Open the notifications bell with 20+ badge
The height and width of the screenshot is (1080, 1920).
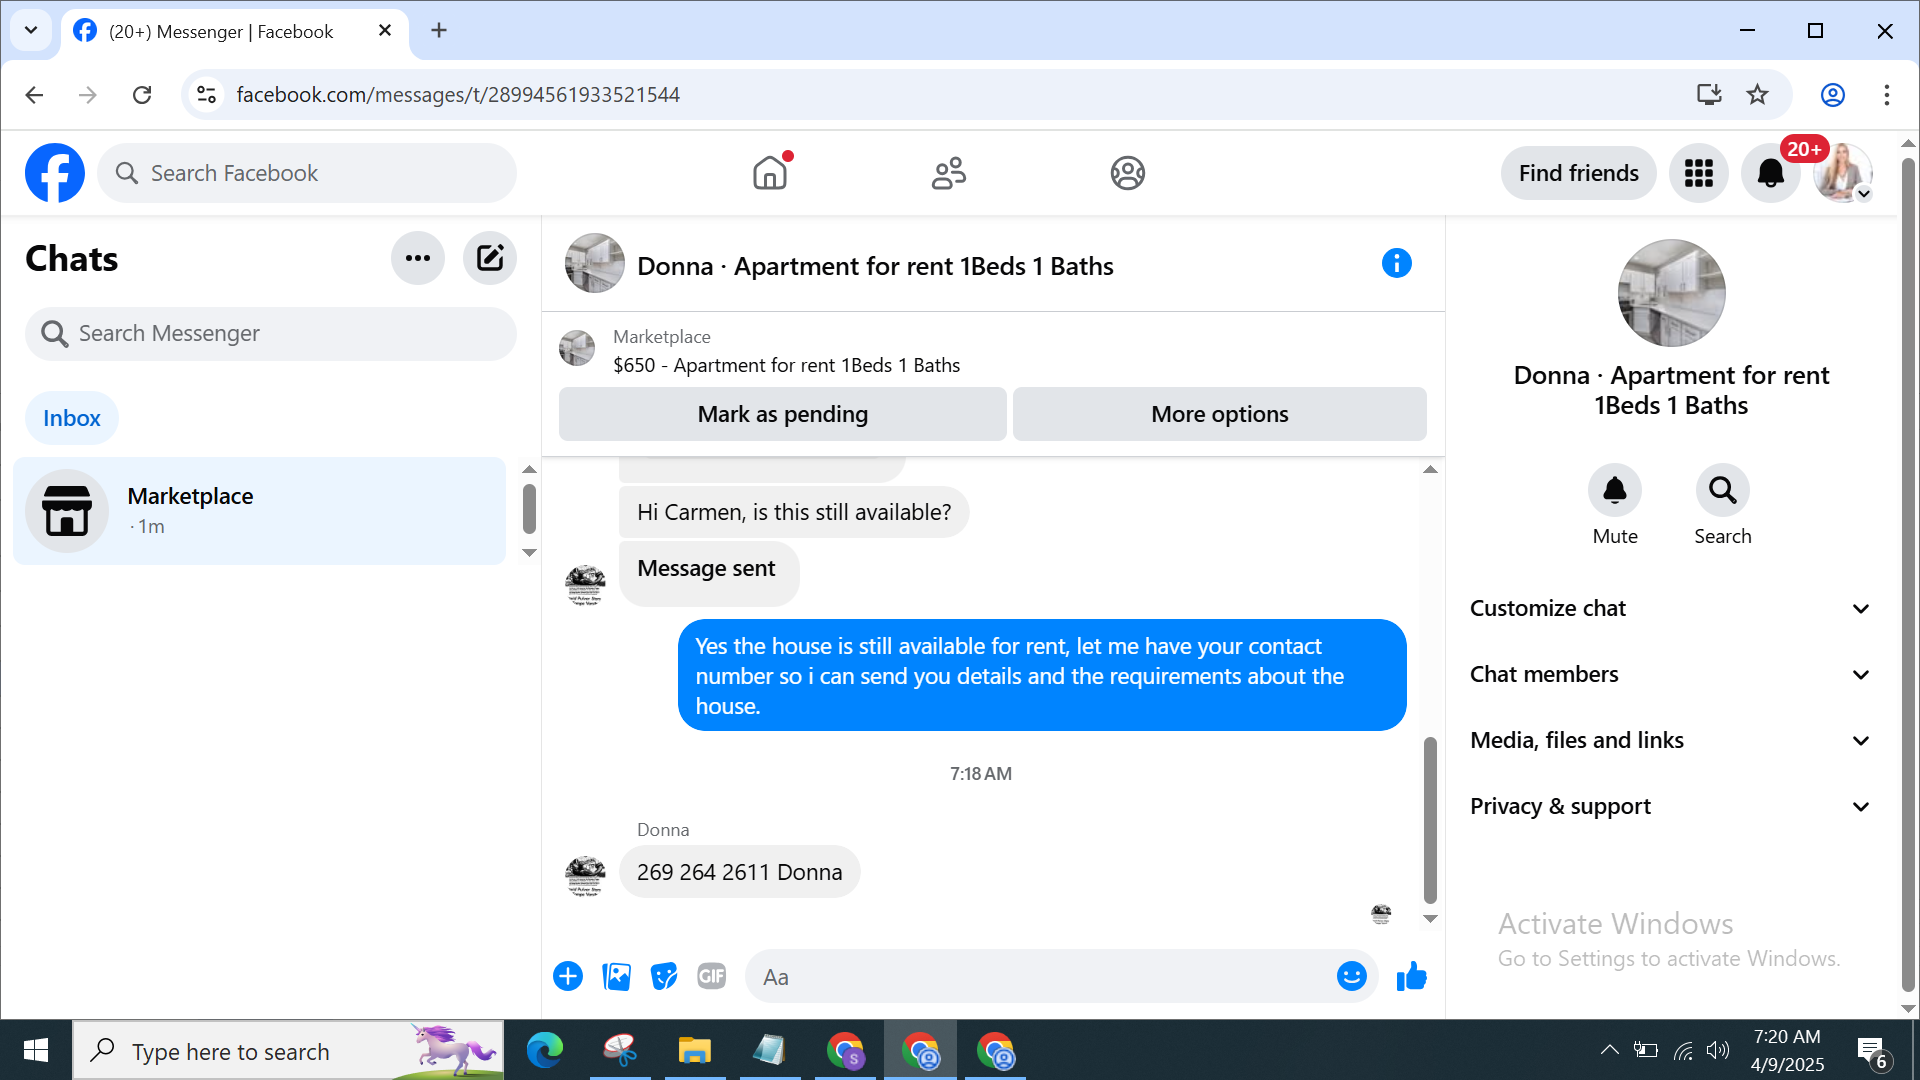click(x=1770, y=173)
